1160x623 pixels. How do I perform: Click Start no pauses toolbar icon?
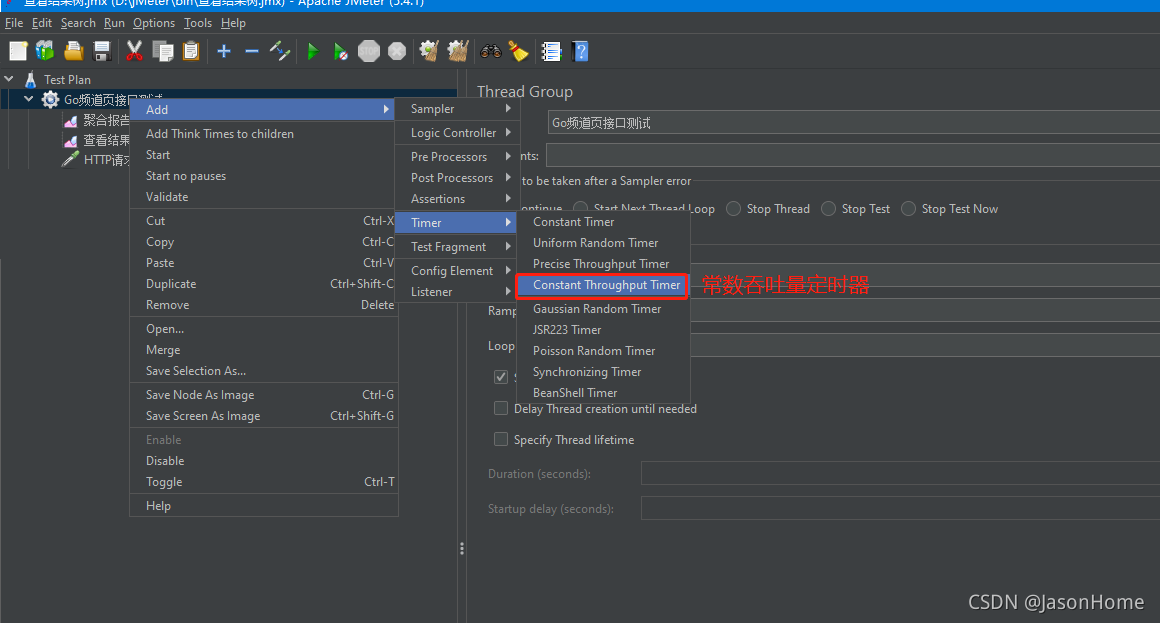coord(340,51)
